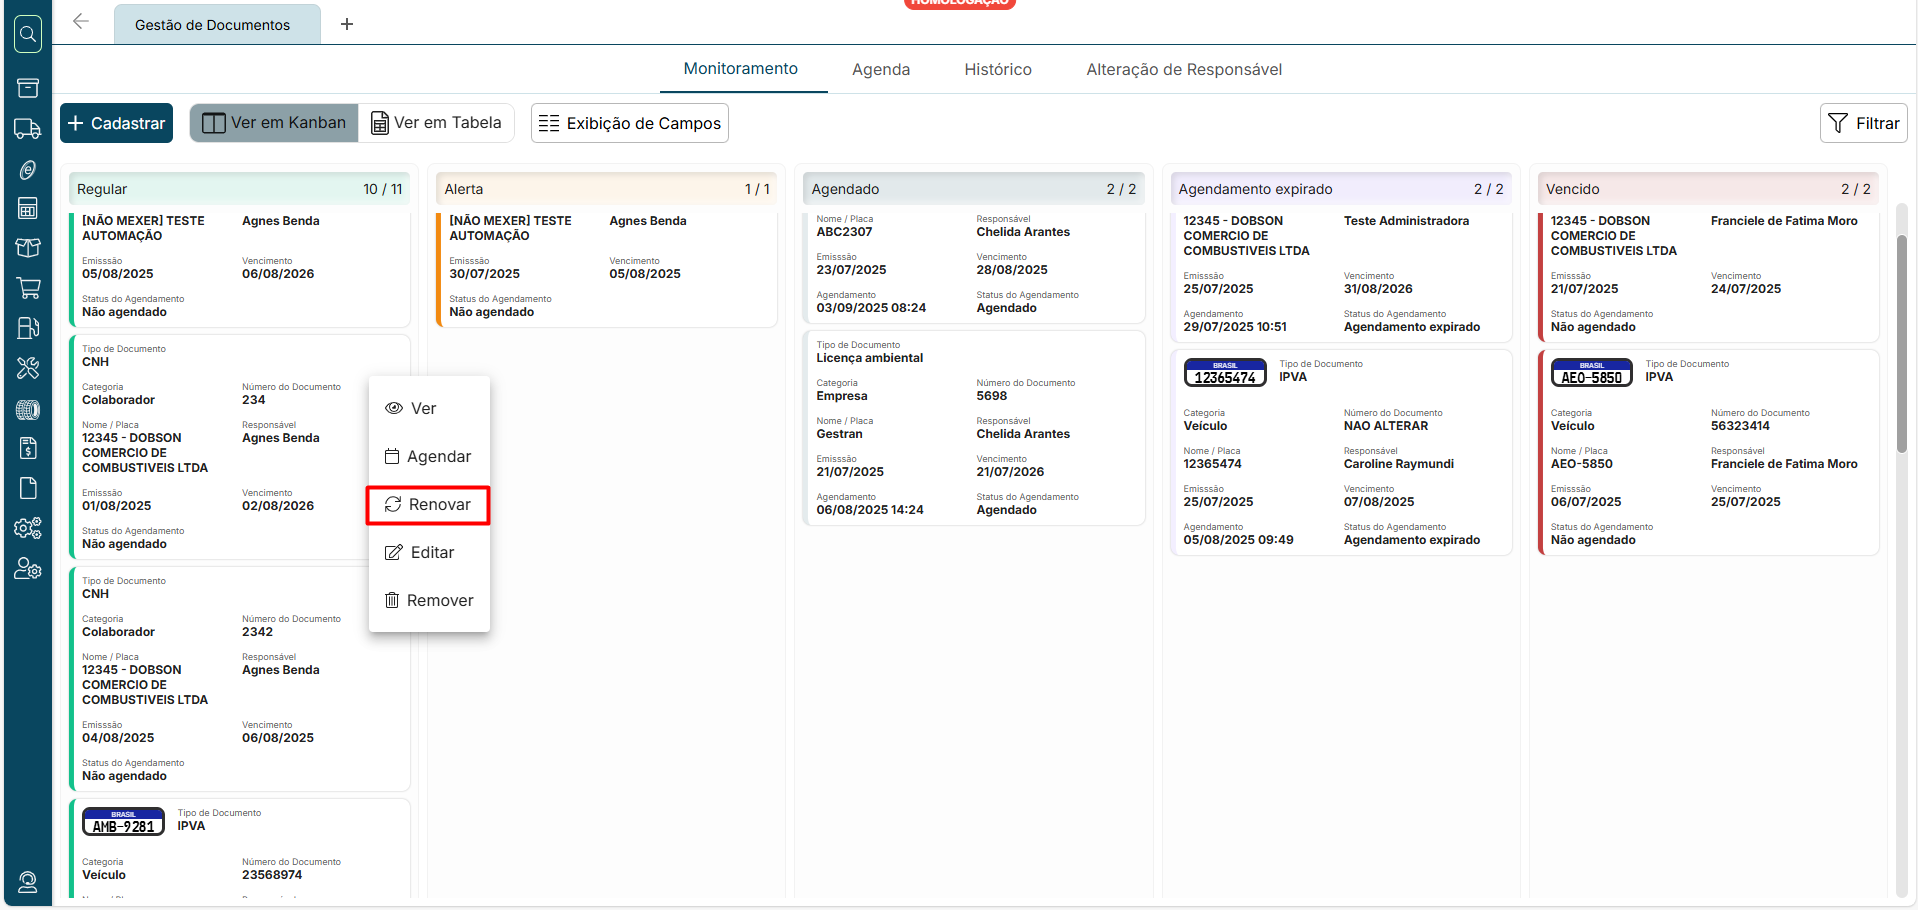
Task: Open the Filtrar filter button
Action: tap(1864, 123)
